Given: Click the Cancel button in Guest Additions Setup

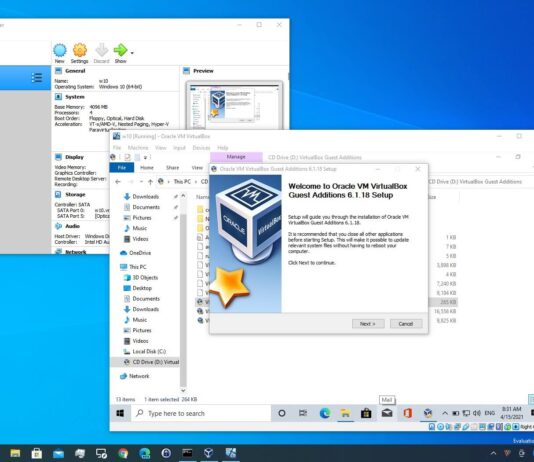Looking at the screenshot, I should [406, 324].
